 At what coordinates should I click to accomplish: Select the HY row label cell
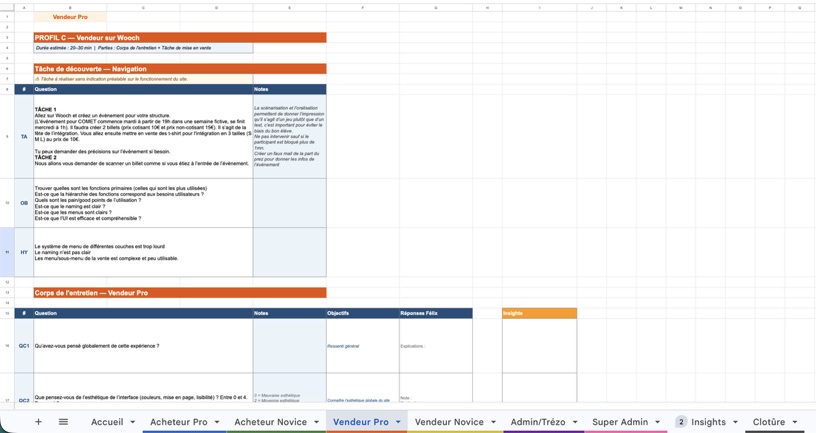point(24,252)
